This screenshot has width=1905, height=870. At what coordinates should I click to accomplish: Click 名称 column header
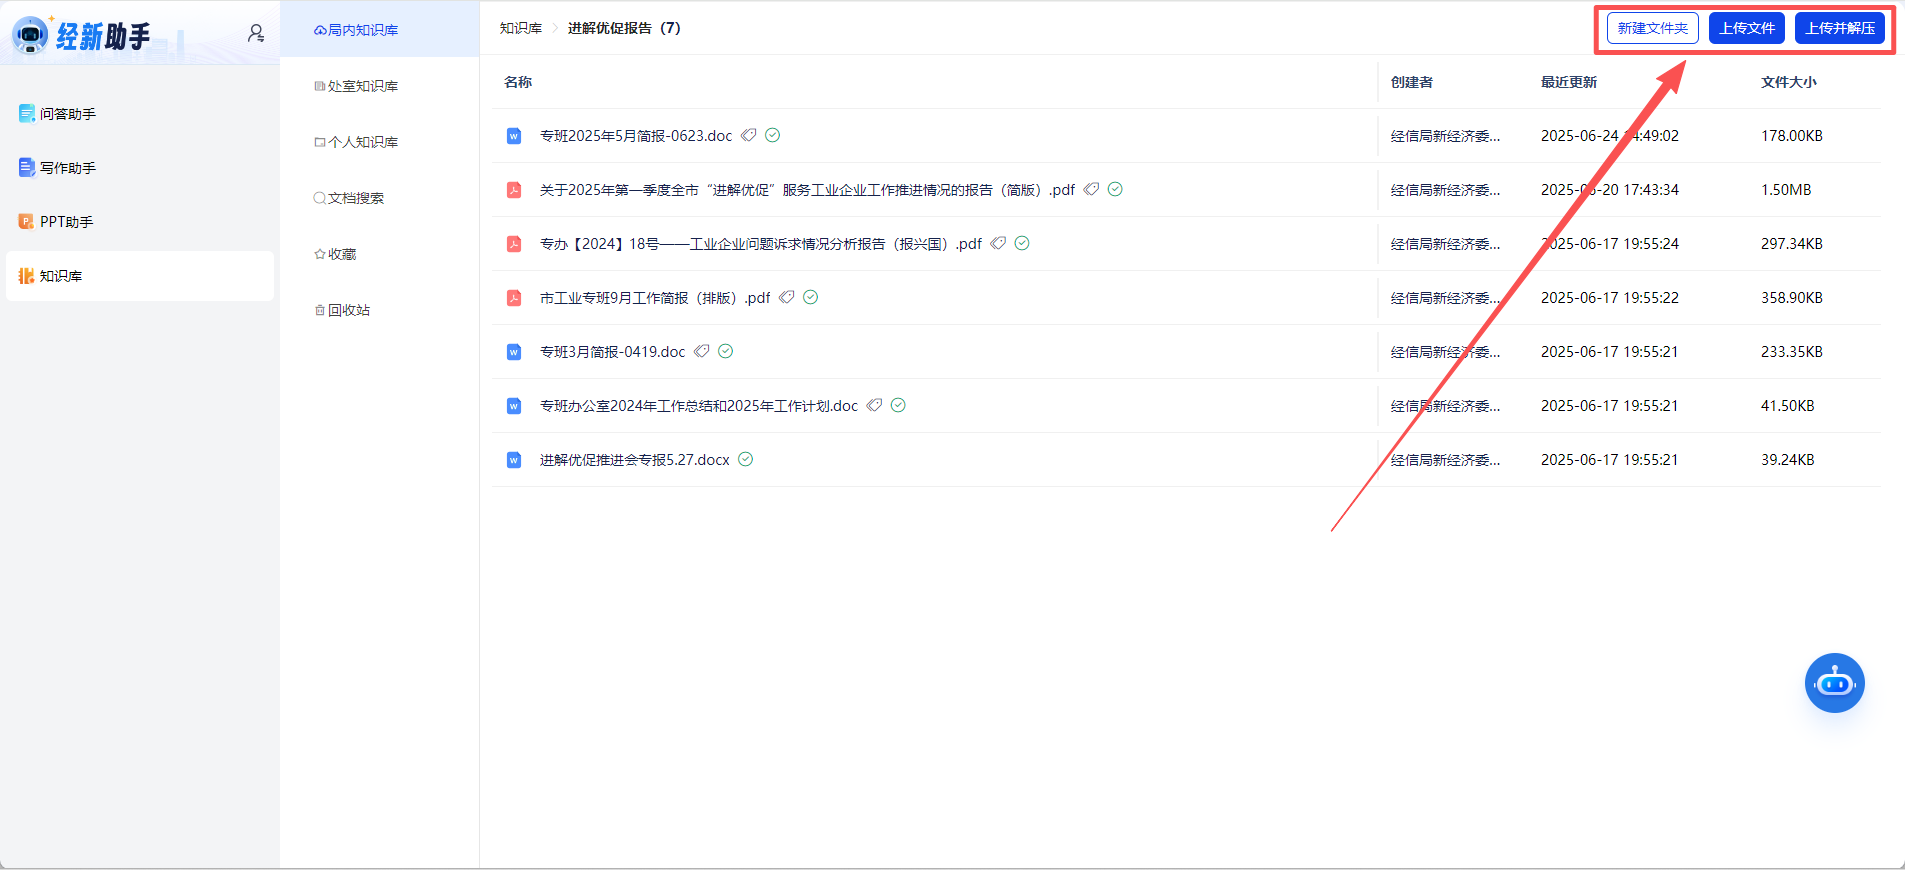pyautogui.click(x=518, y=82)
